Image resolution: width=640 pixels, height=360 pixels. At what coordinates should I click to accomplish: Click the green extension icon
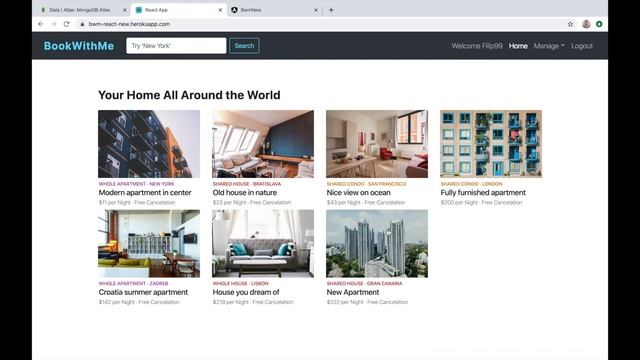599,24
